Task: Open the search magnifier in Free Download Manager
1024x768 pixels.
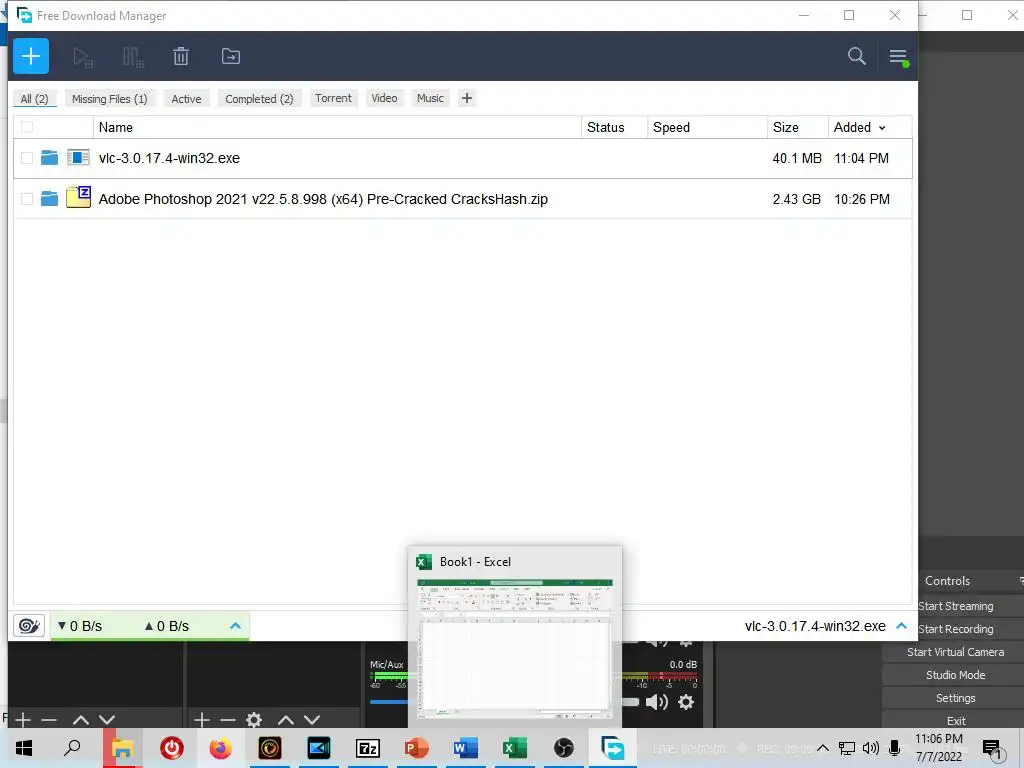Action: (856, 56)
